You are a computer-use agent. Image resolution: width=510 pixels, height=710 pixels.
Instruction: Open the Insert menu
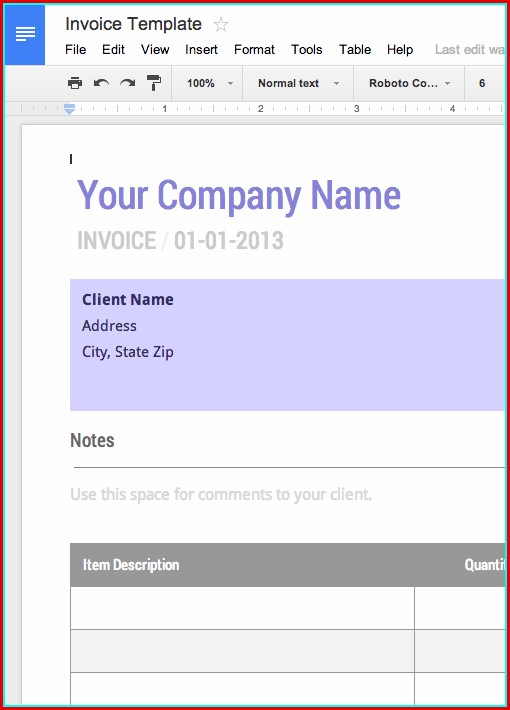click(x=202, y=49)
